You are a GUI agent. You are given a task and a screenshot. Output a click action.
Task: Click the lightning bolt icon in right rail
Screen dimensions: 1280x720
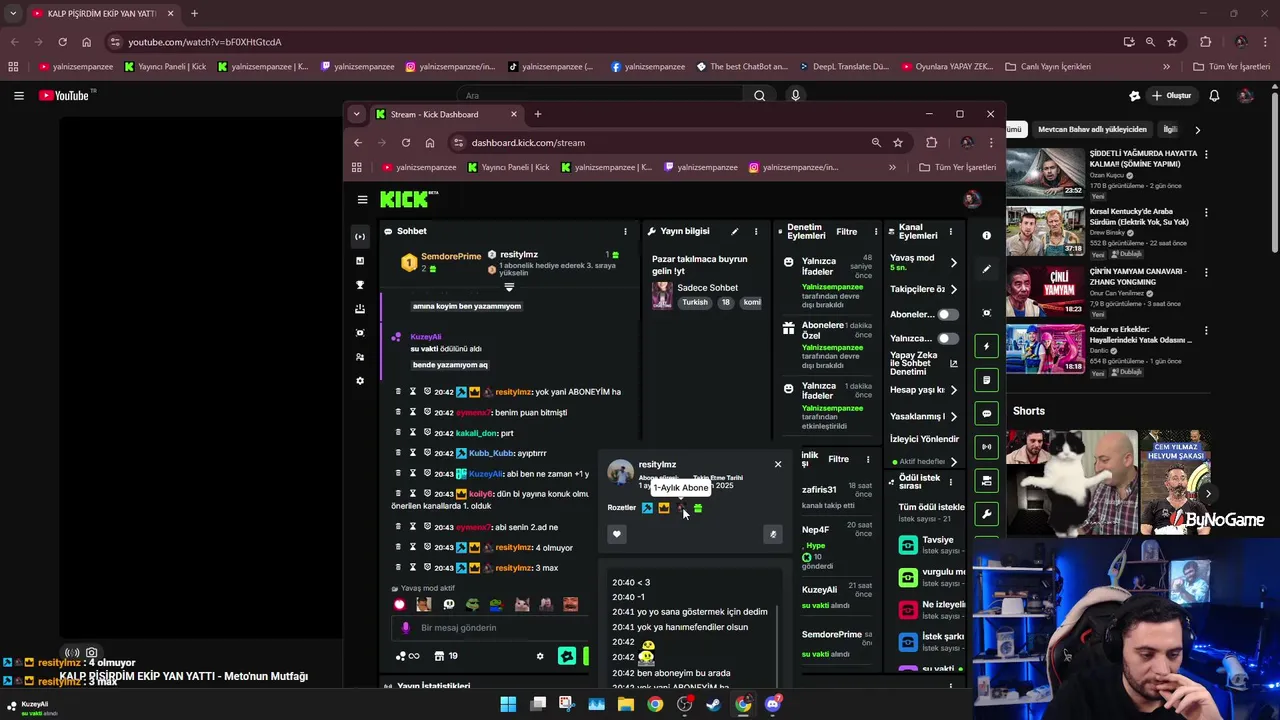[x=986, y=346]
